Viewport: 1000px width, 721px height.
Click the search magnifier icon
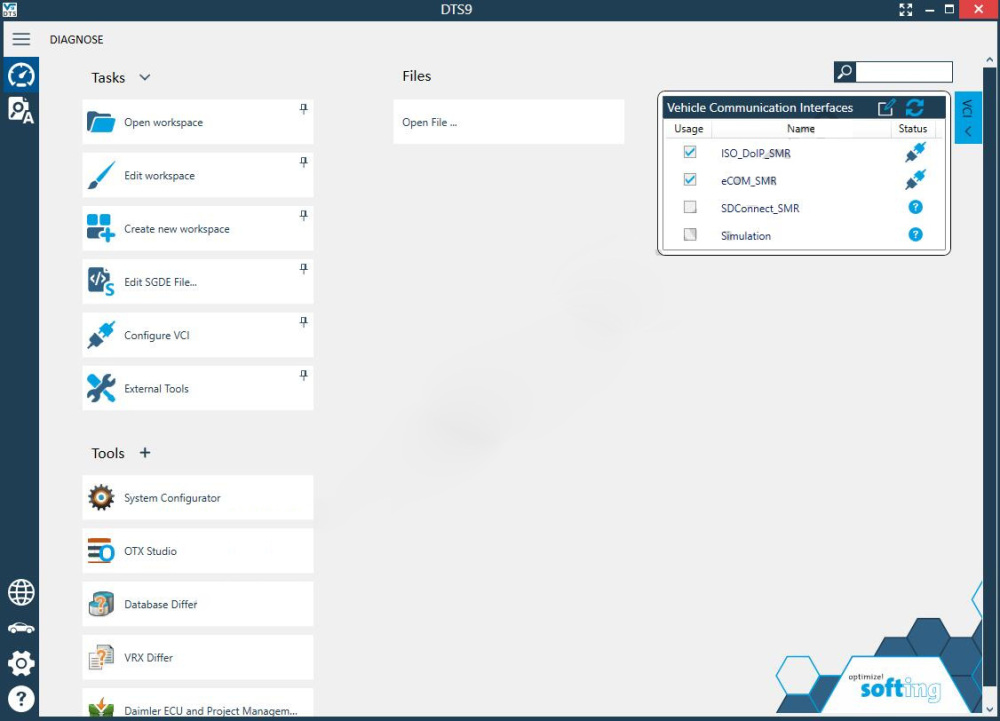click(x=844, y=72)
